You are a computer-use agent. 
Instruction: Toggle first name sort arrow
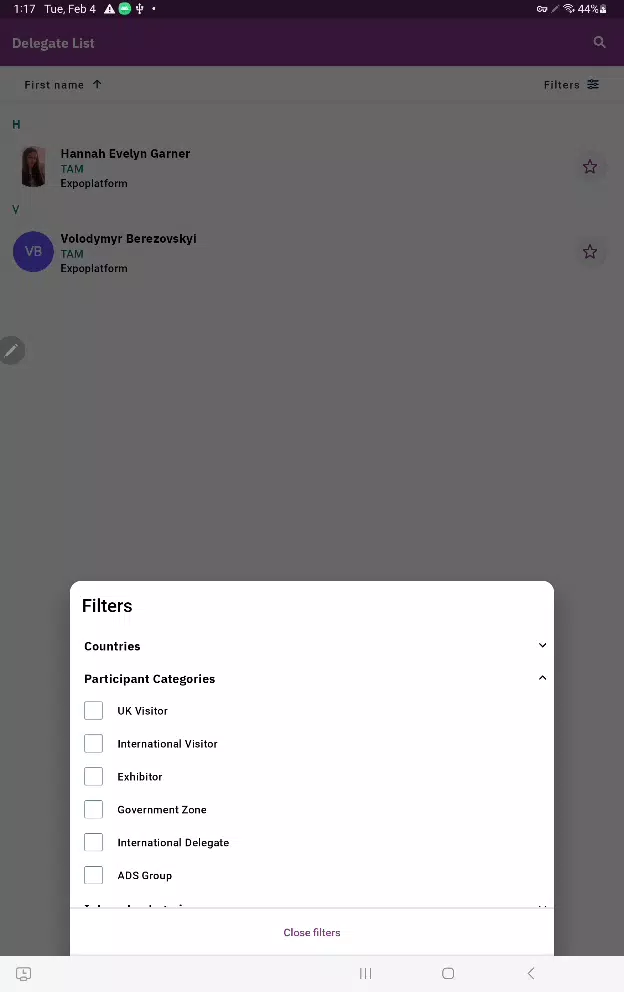97,84
